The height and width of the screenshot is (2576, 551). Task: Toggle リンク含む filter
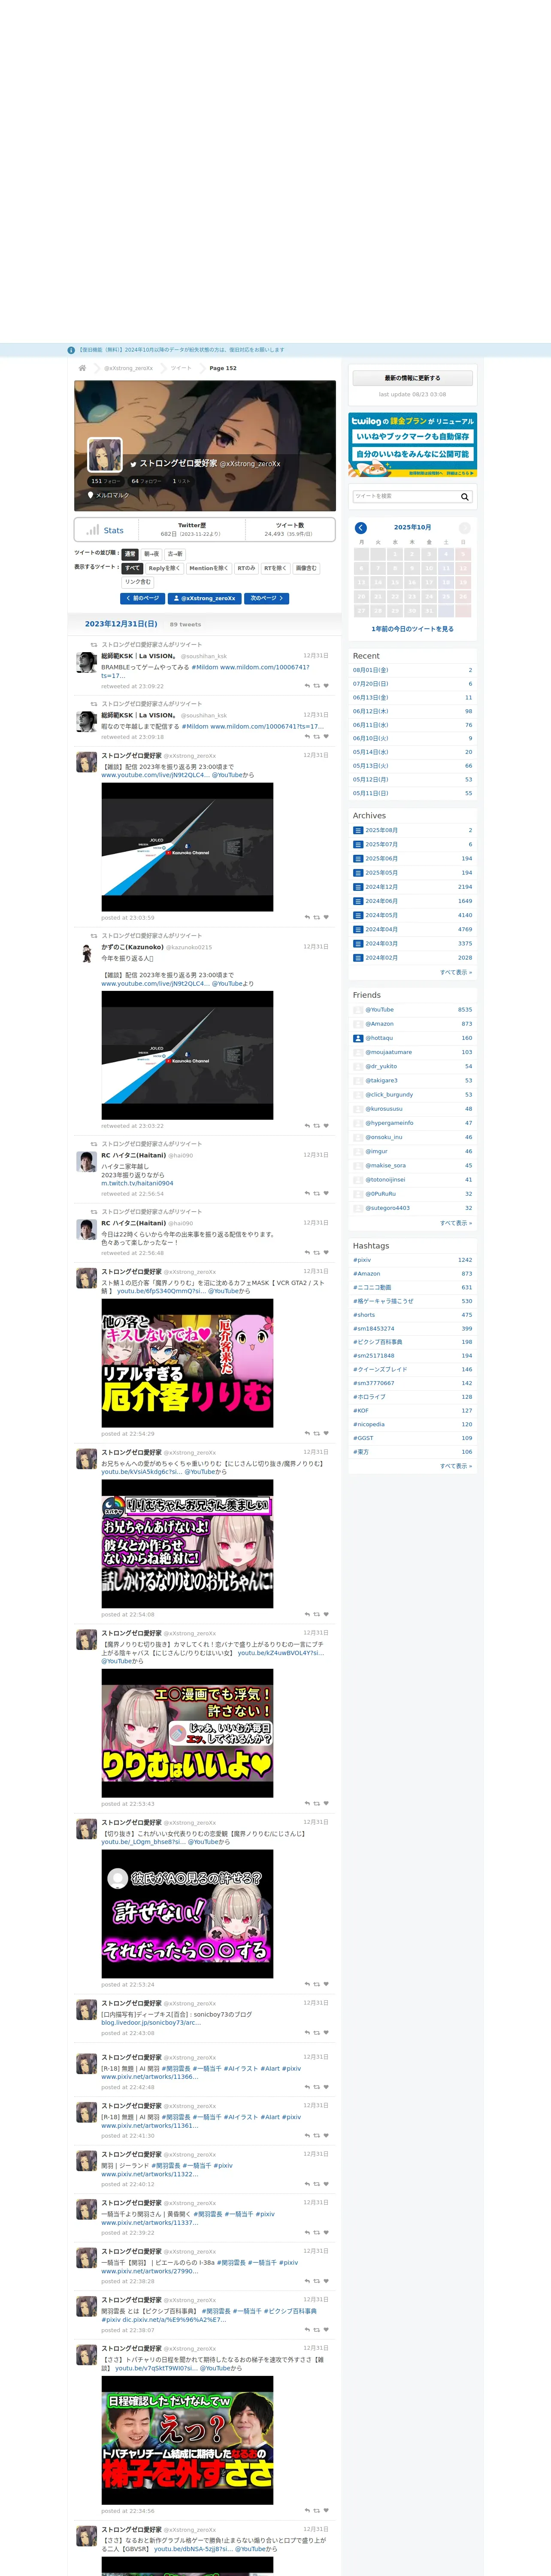(x=138, y=582)
